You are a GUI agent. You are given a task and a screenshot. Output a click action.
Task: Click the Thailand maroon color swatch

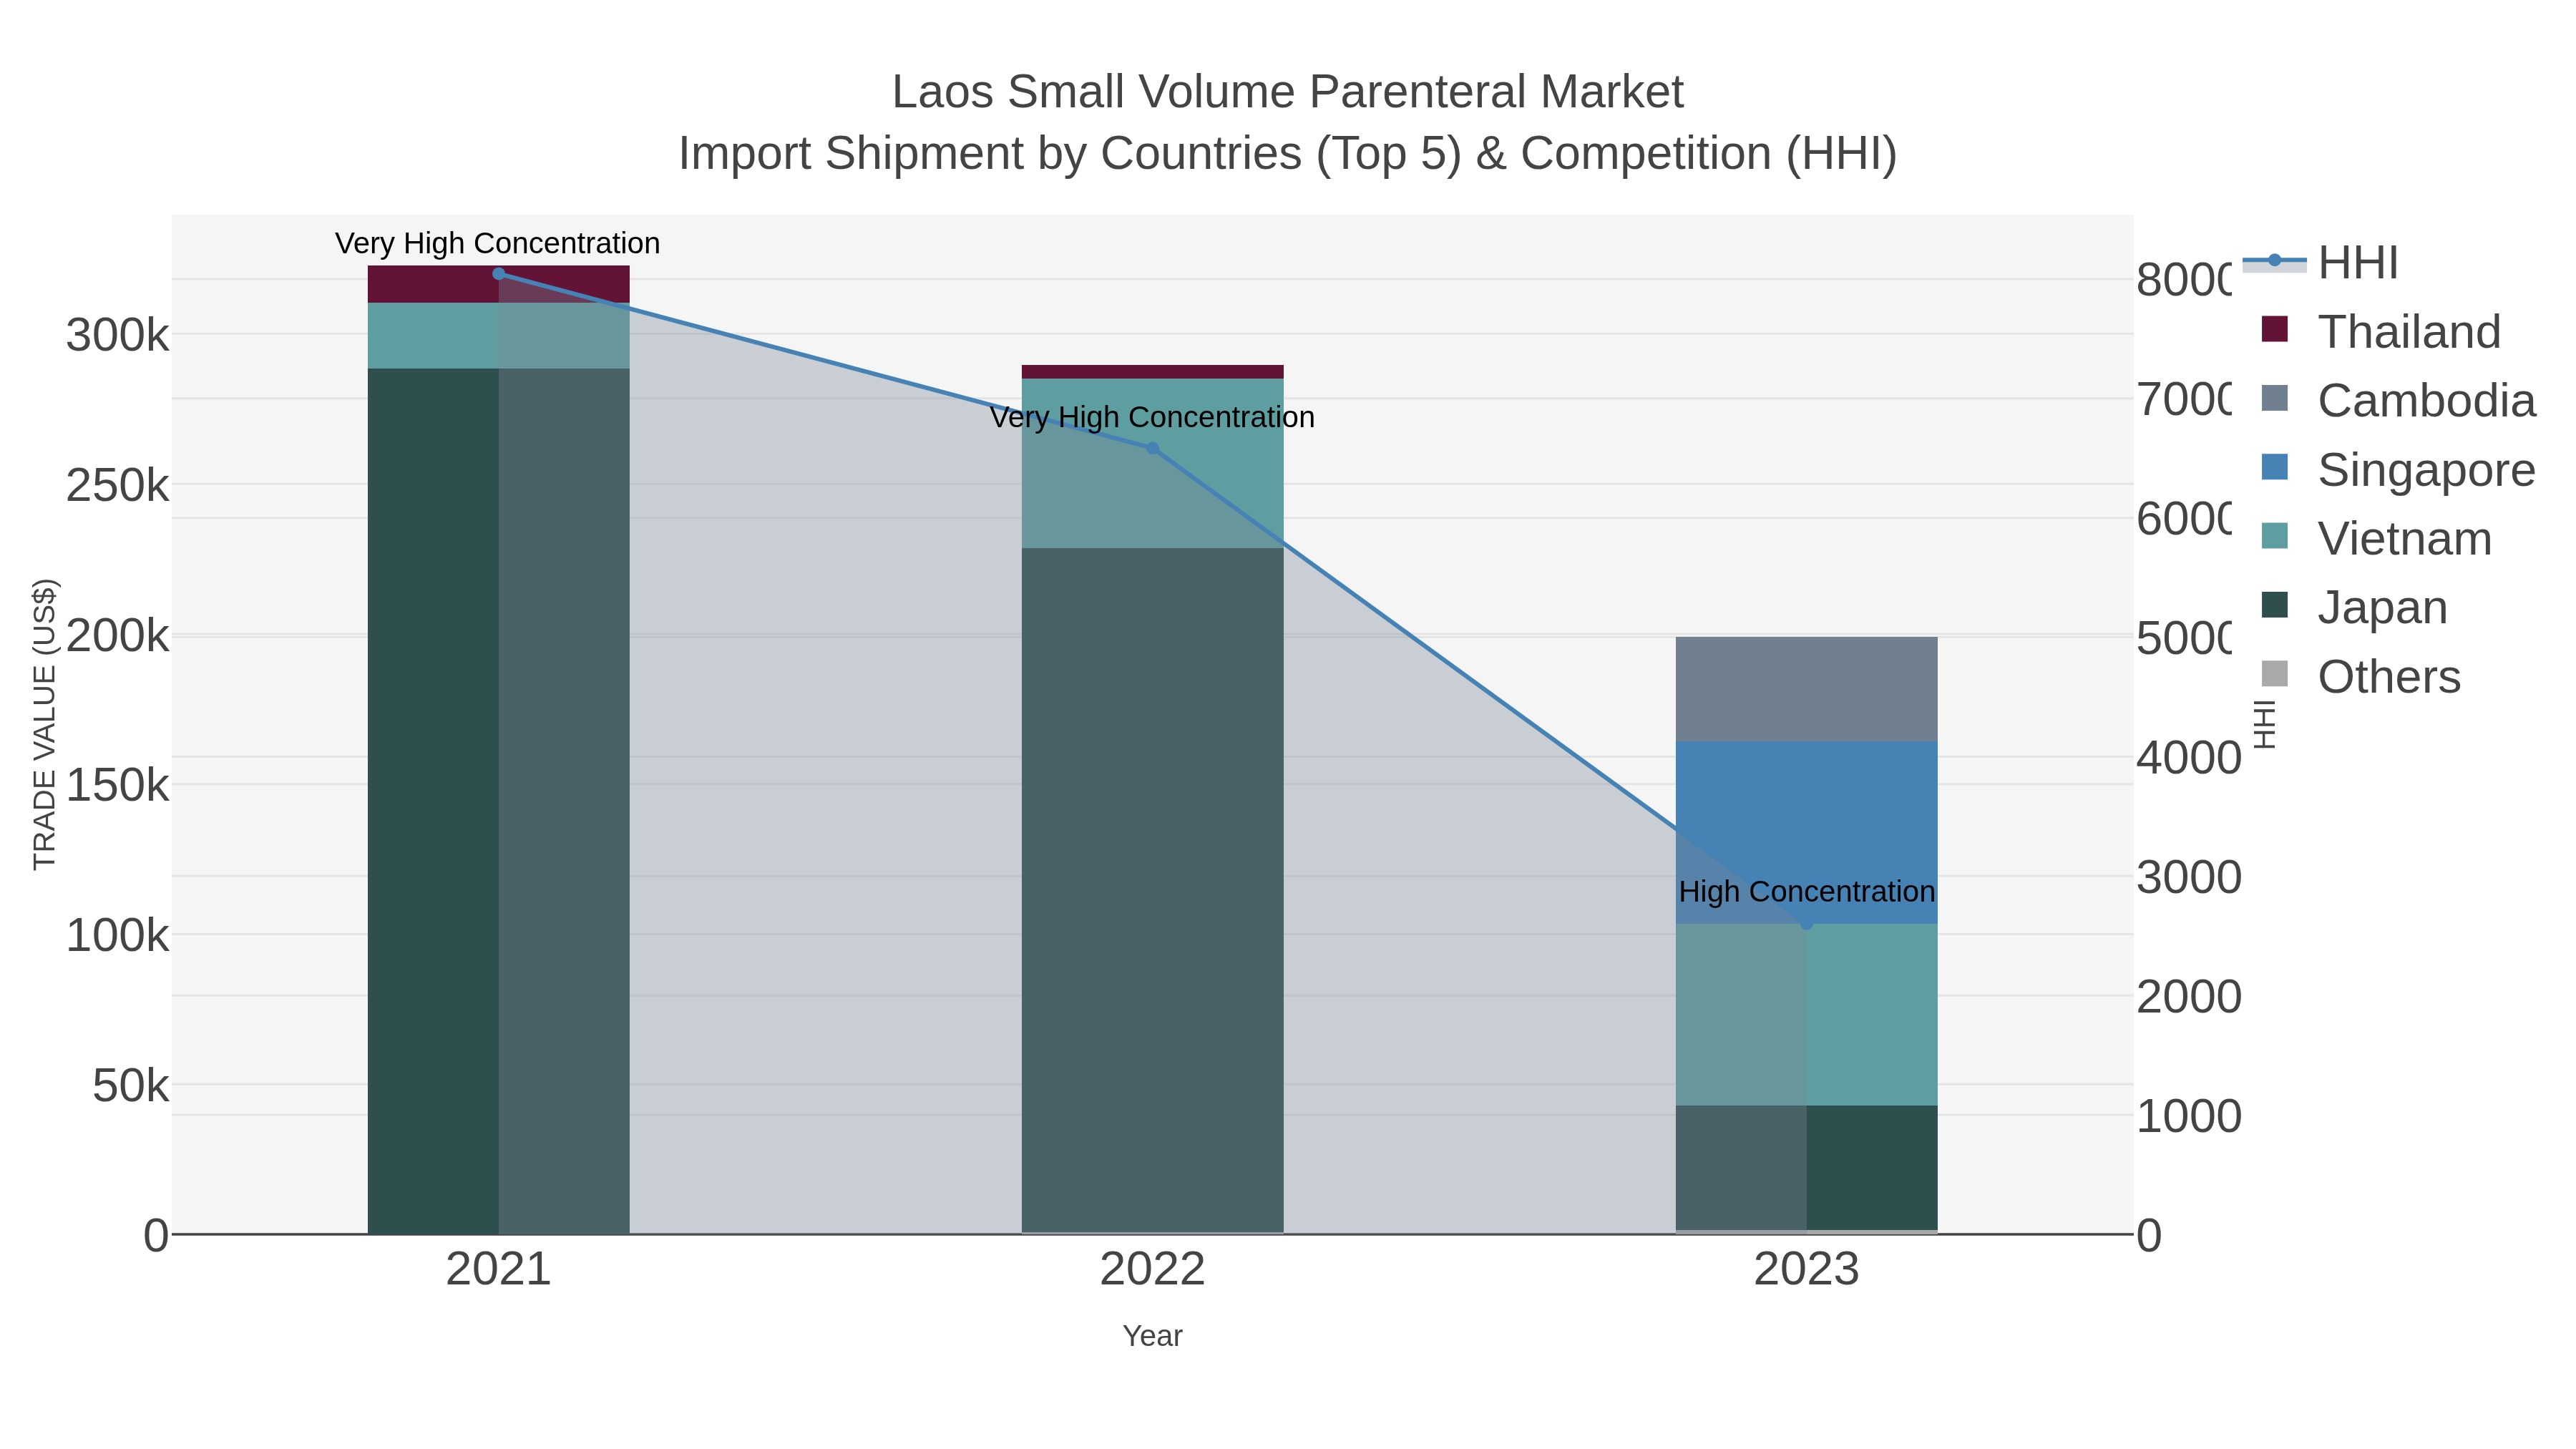tap(2274, 329)
